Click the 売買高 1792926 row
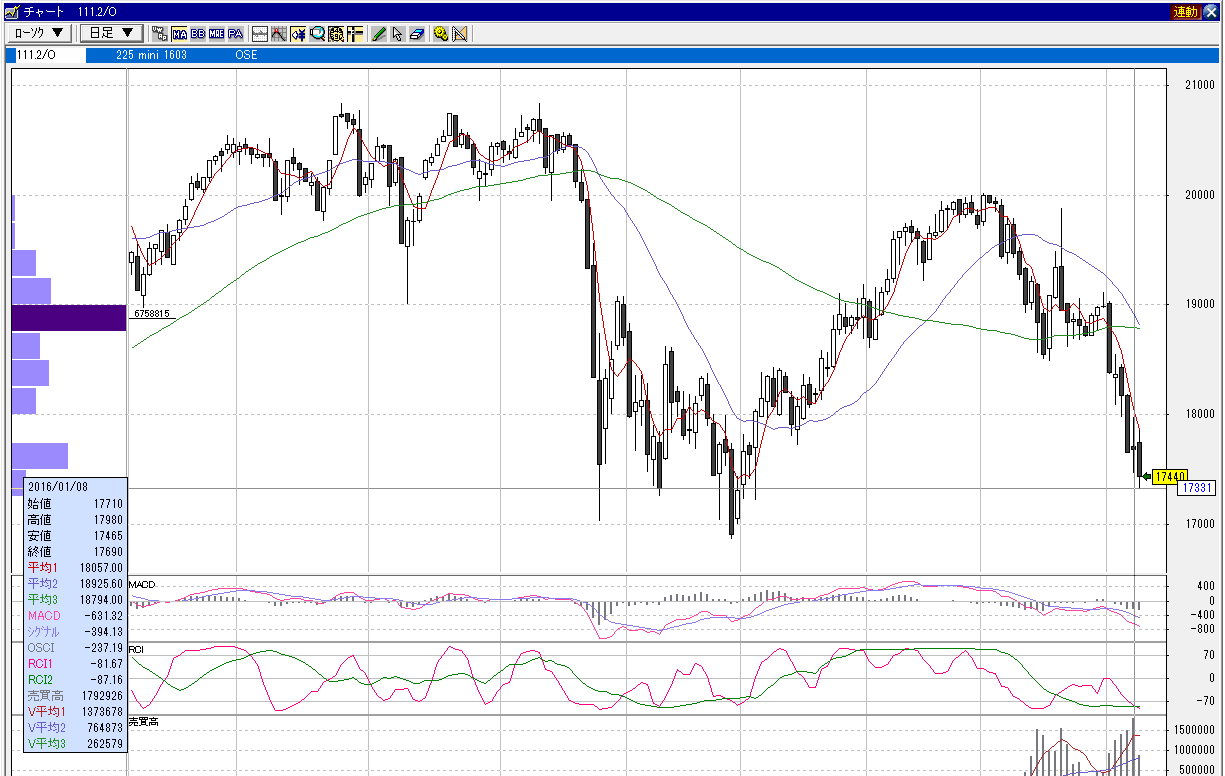 point(75,695)
